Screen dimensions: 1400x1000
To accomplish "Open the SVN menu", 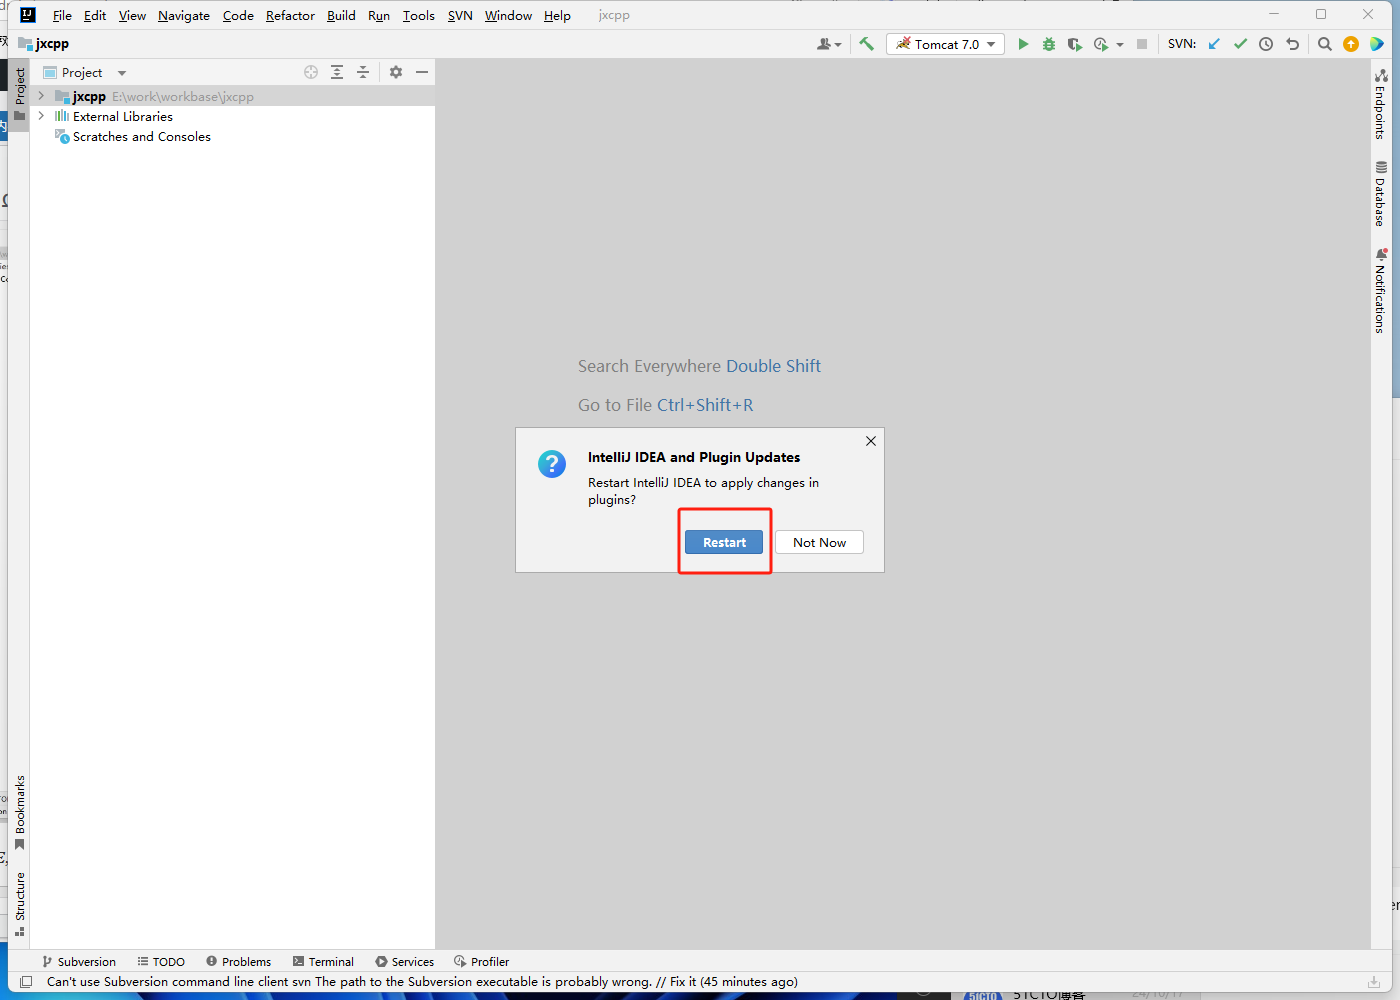I will coord(460,15).
